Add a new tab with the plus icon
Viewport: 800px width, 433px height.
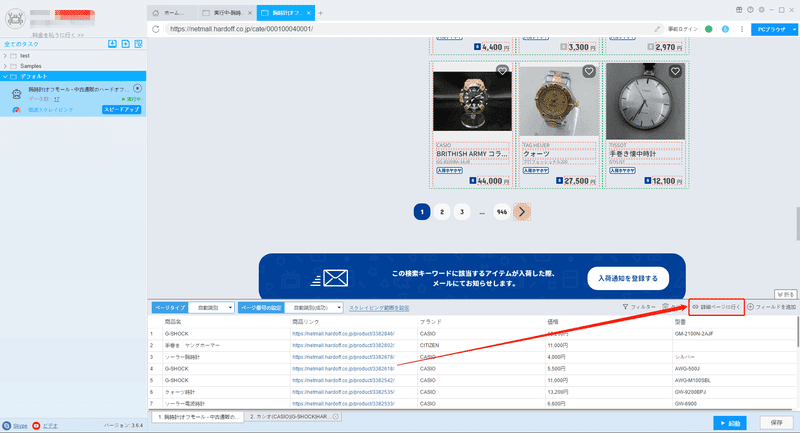321,13
